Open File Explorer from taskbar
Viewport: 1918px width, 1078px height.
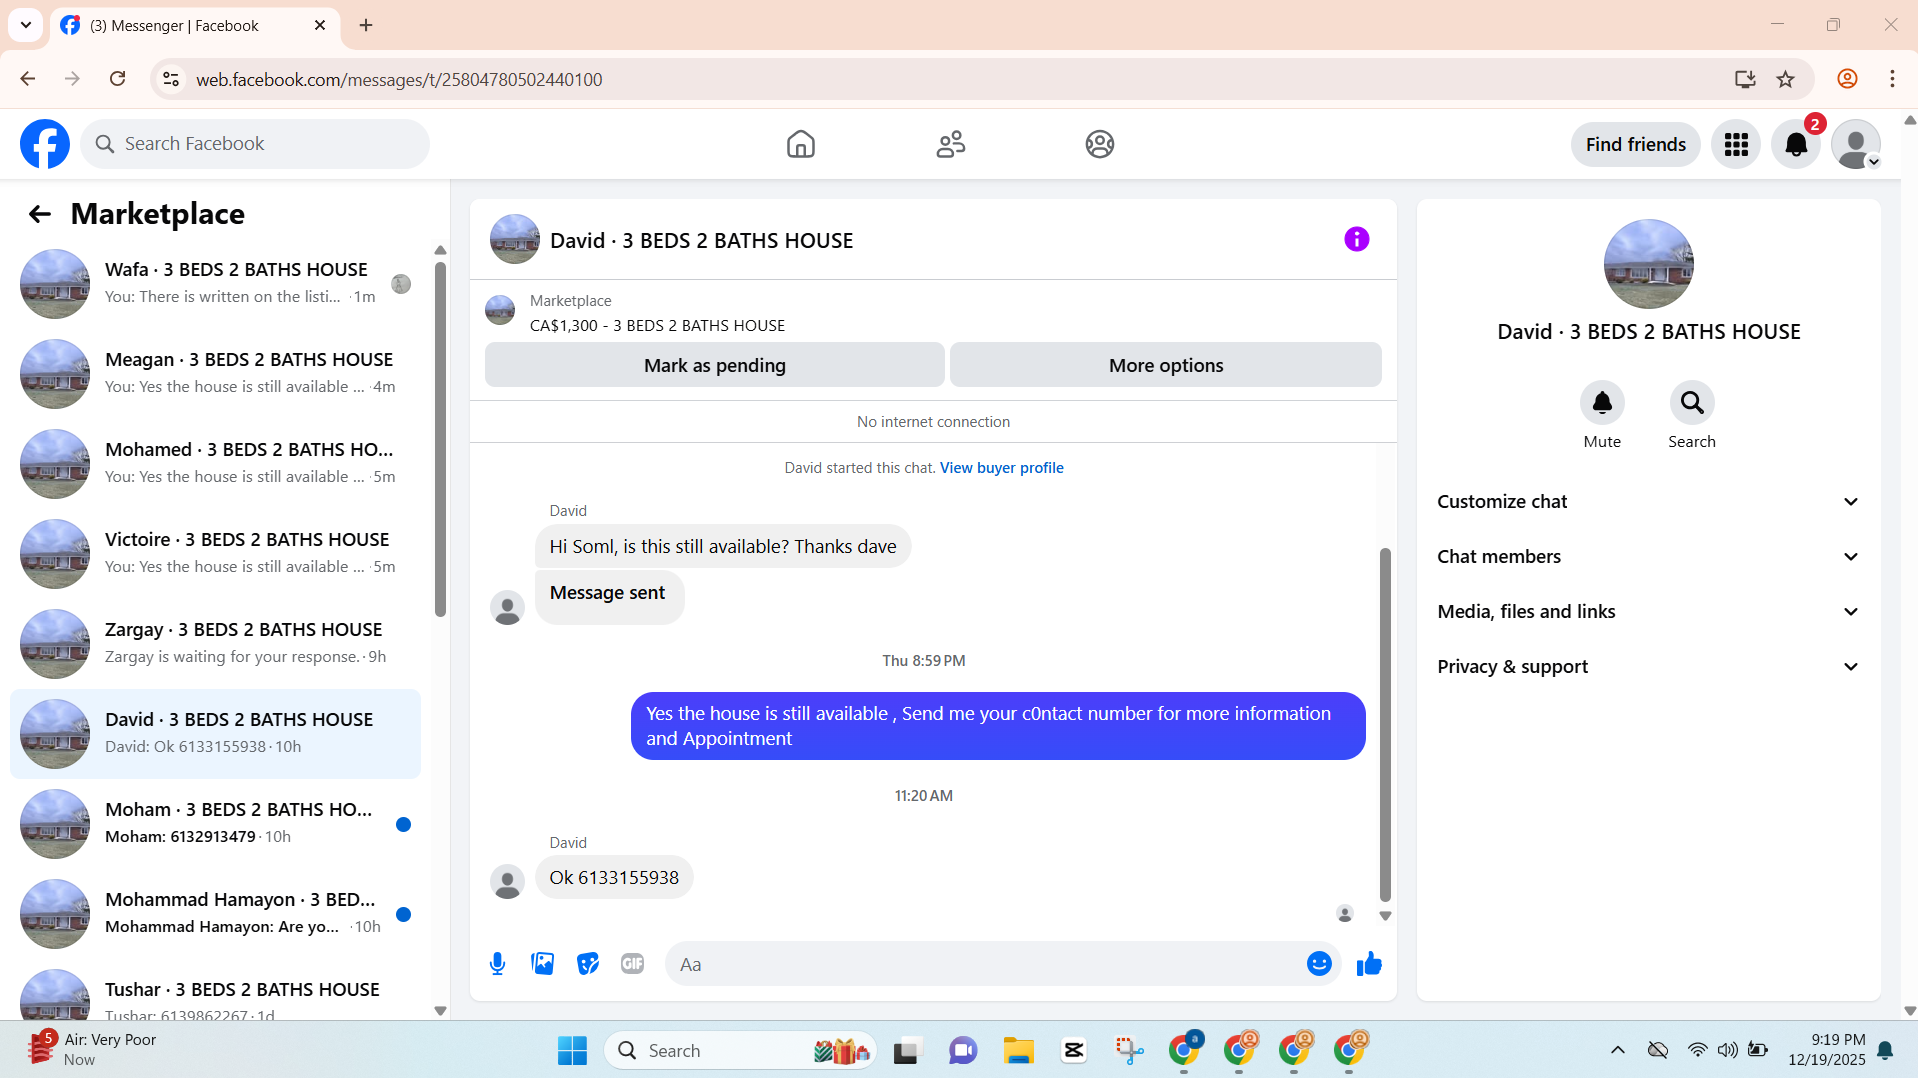1018,1050
